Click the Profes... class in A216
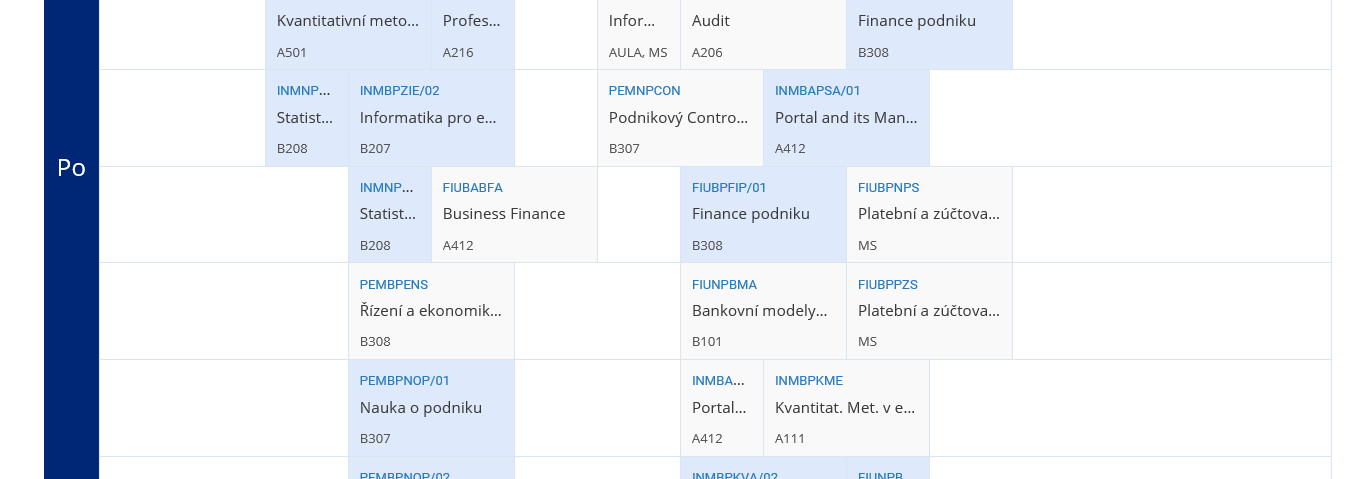 tap(473, 34)
